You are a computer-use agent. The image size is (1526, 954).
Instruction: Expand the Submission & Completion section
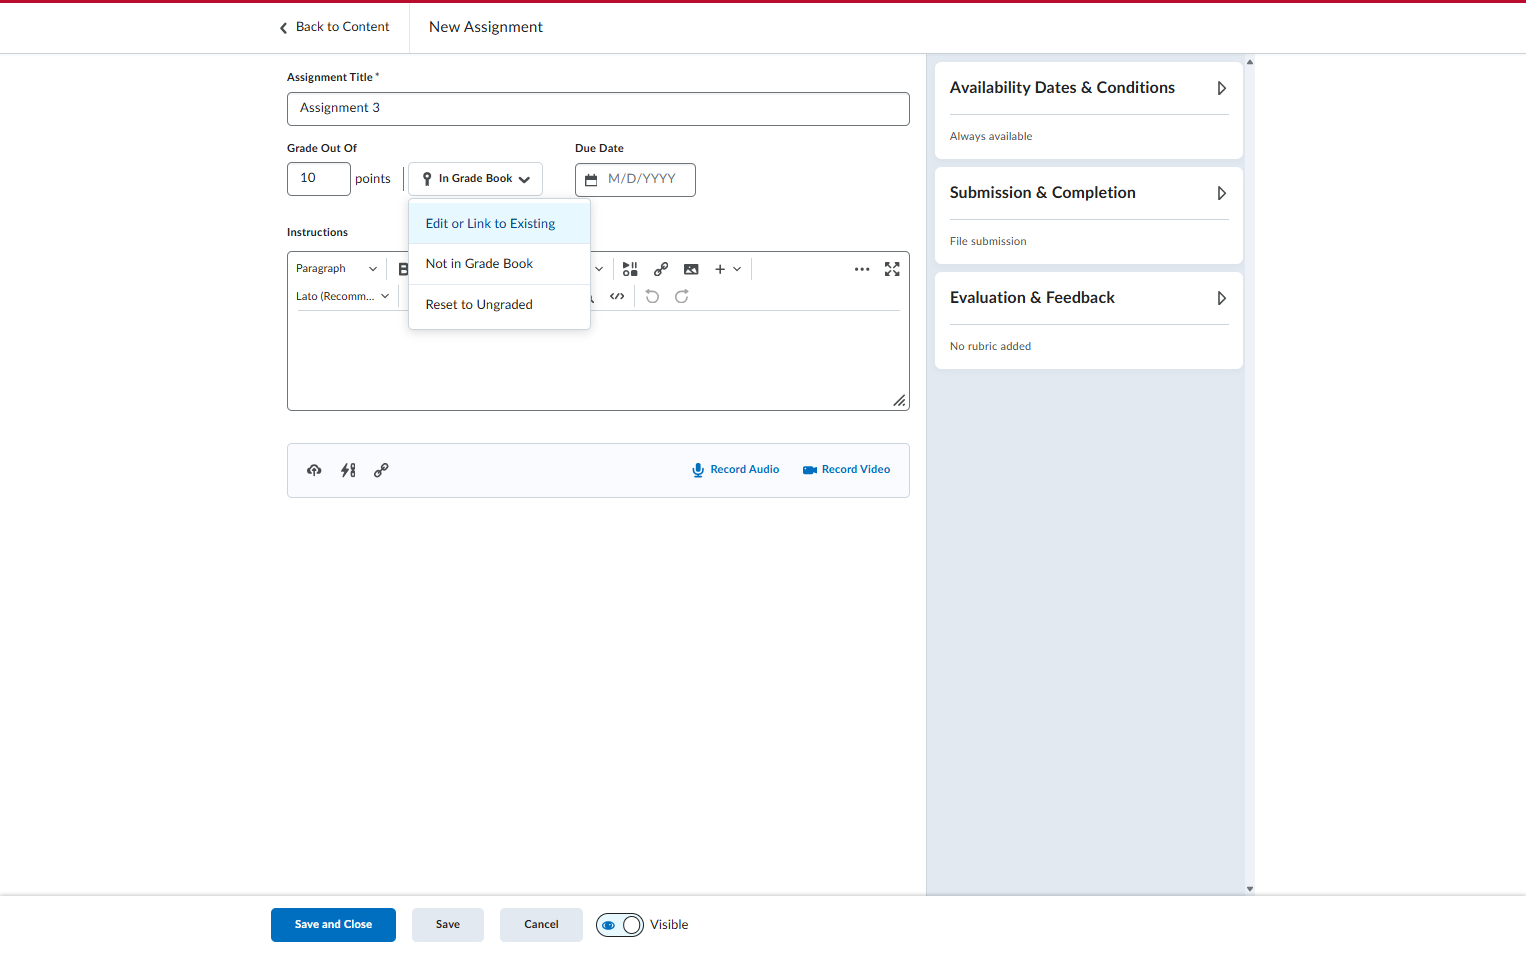[1089, 193]
